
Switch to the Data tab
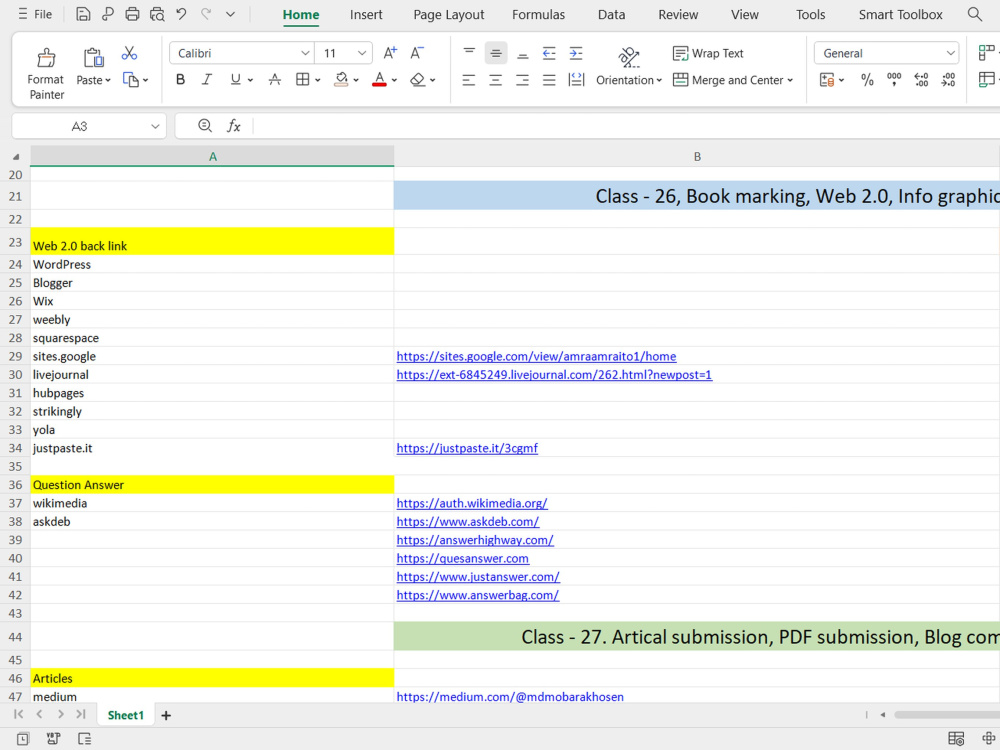pyautogui.click(x=611, y=15)
